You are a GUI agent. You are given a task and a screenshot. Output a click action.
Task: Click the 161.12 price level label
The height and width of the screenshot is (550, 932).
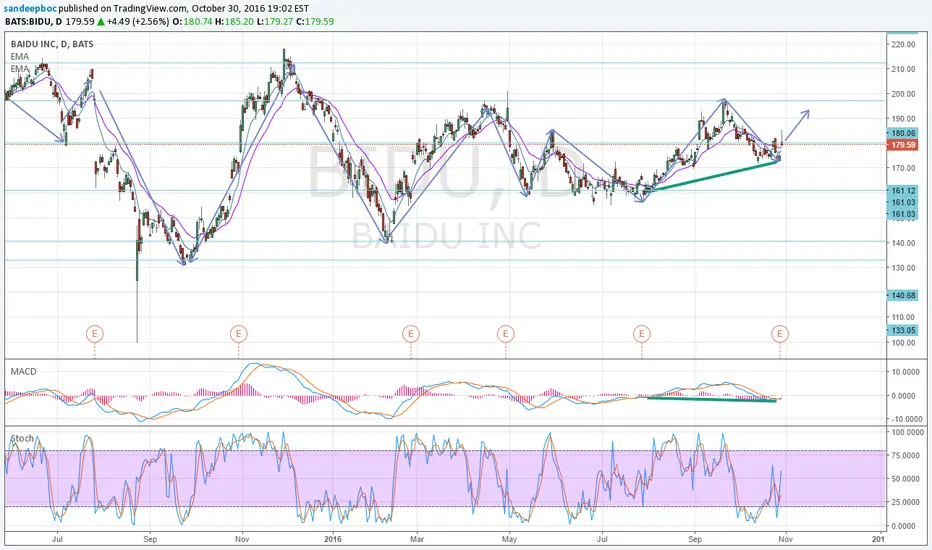[902, 191]
